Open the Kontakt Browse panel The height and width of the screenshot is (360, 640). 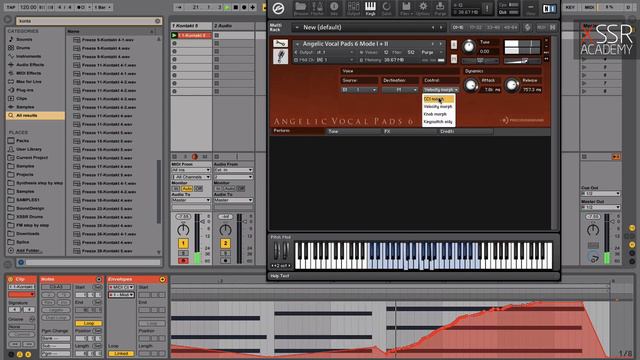[301, 8]
